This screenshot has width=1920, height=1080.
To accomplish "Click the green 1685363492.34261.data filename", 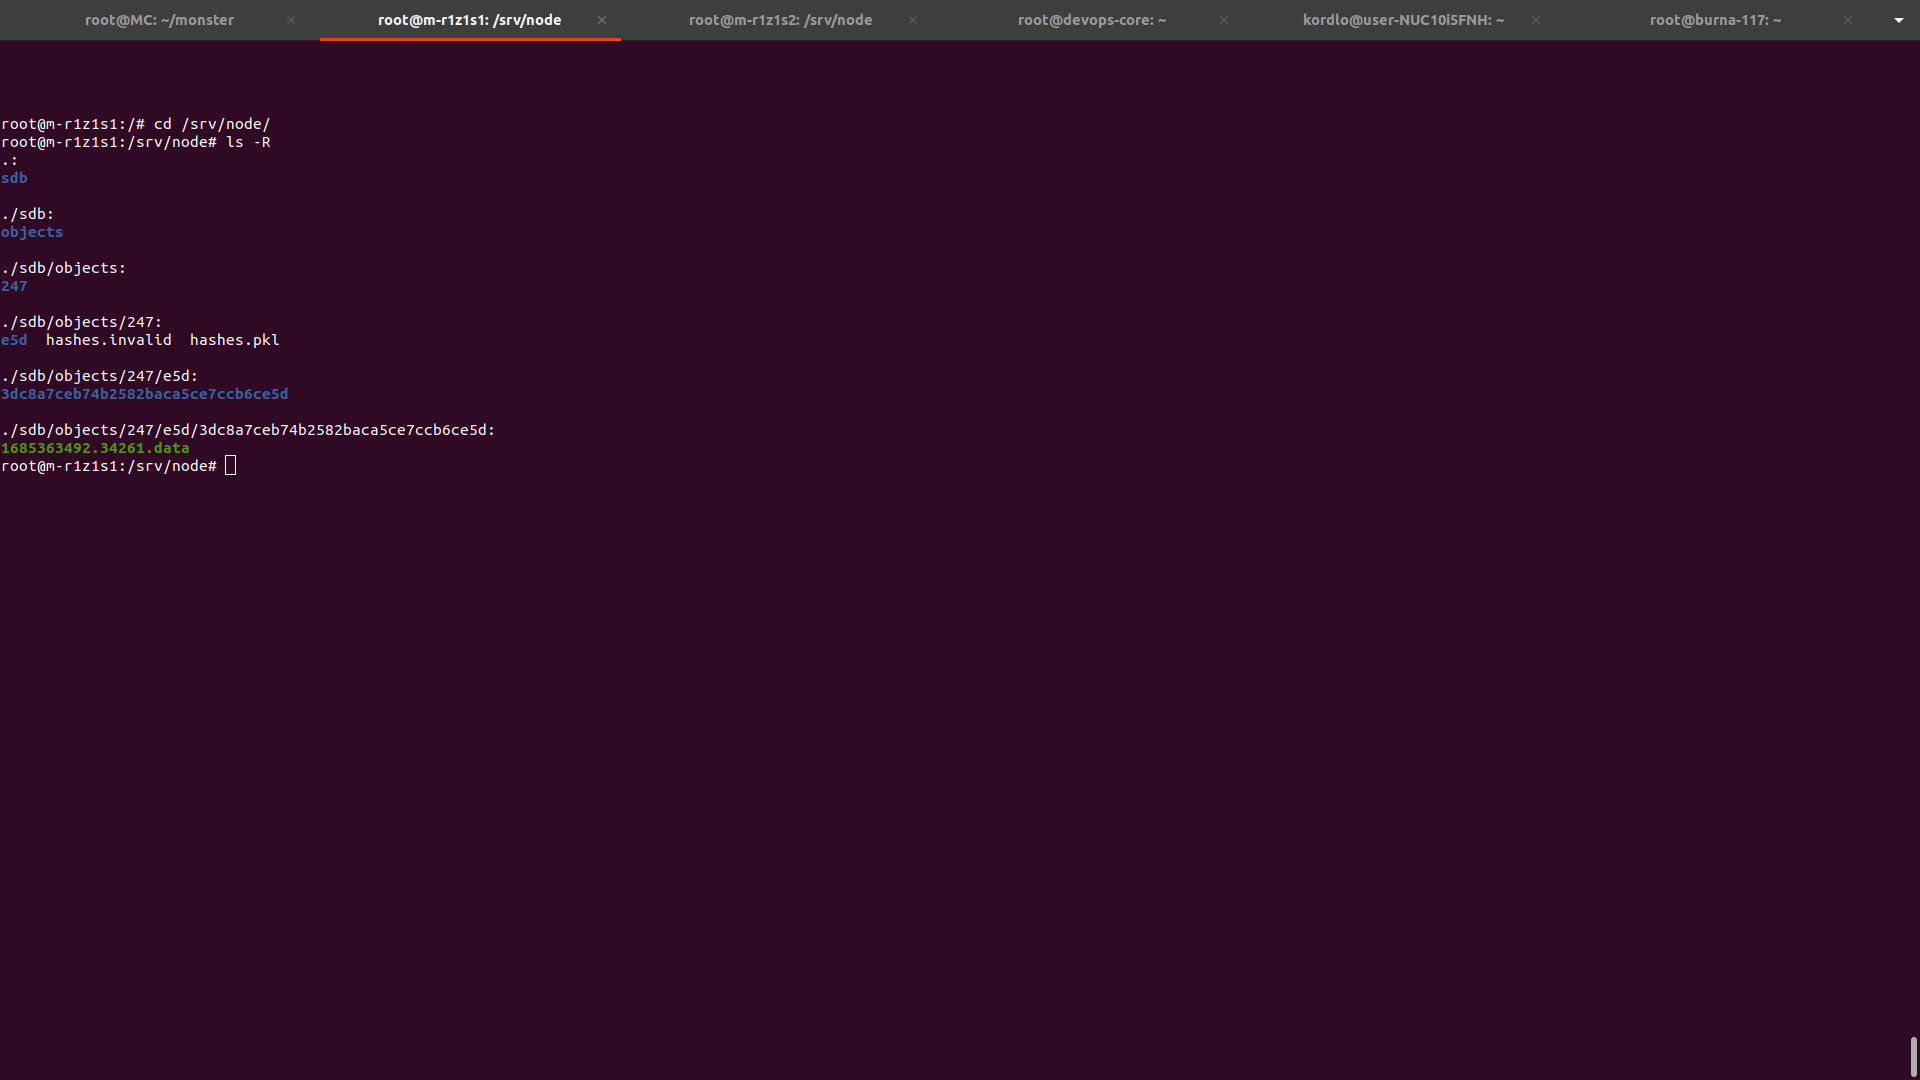I will (x=95, y=448).
